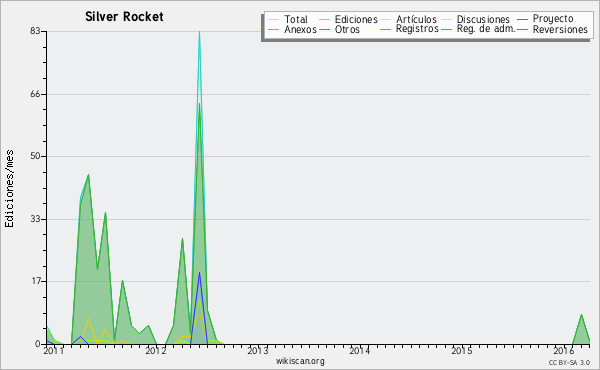
Task: Click the 2012 x-axis label
Action: (155, 350)
